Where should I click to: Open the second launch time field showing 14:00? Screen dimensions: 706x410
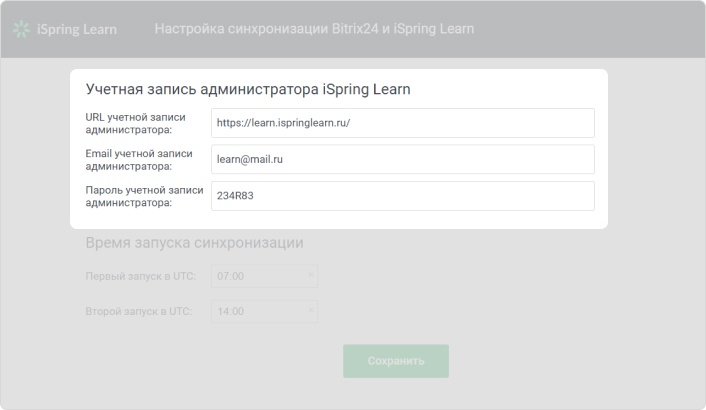click(x=264, y=311)
